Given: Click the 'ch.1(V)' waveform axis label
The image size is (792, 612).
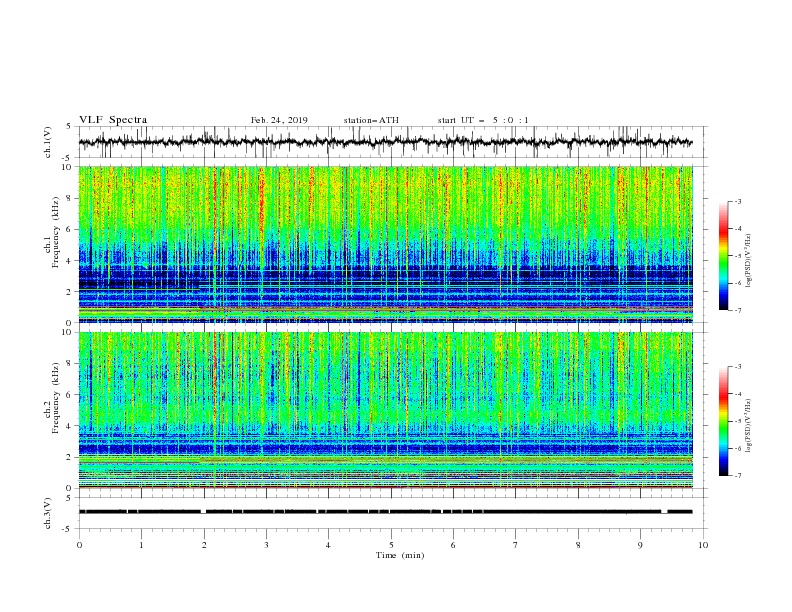Looking at the screenshot, I should click(x=48, y=142).
